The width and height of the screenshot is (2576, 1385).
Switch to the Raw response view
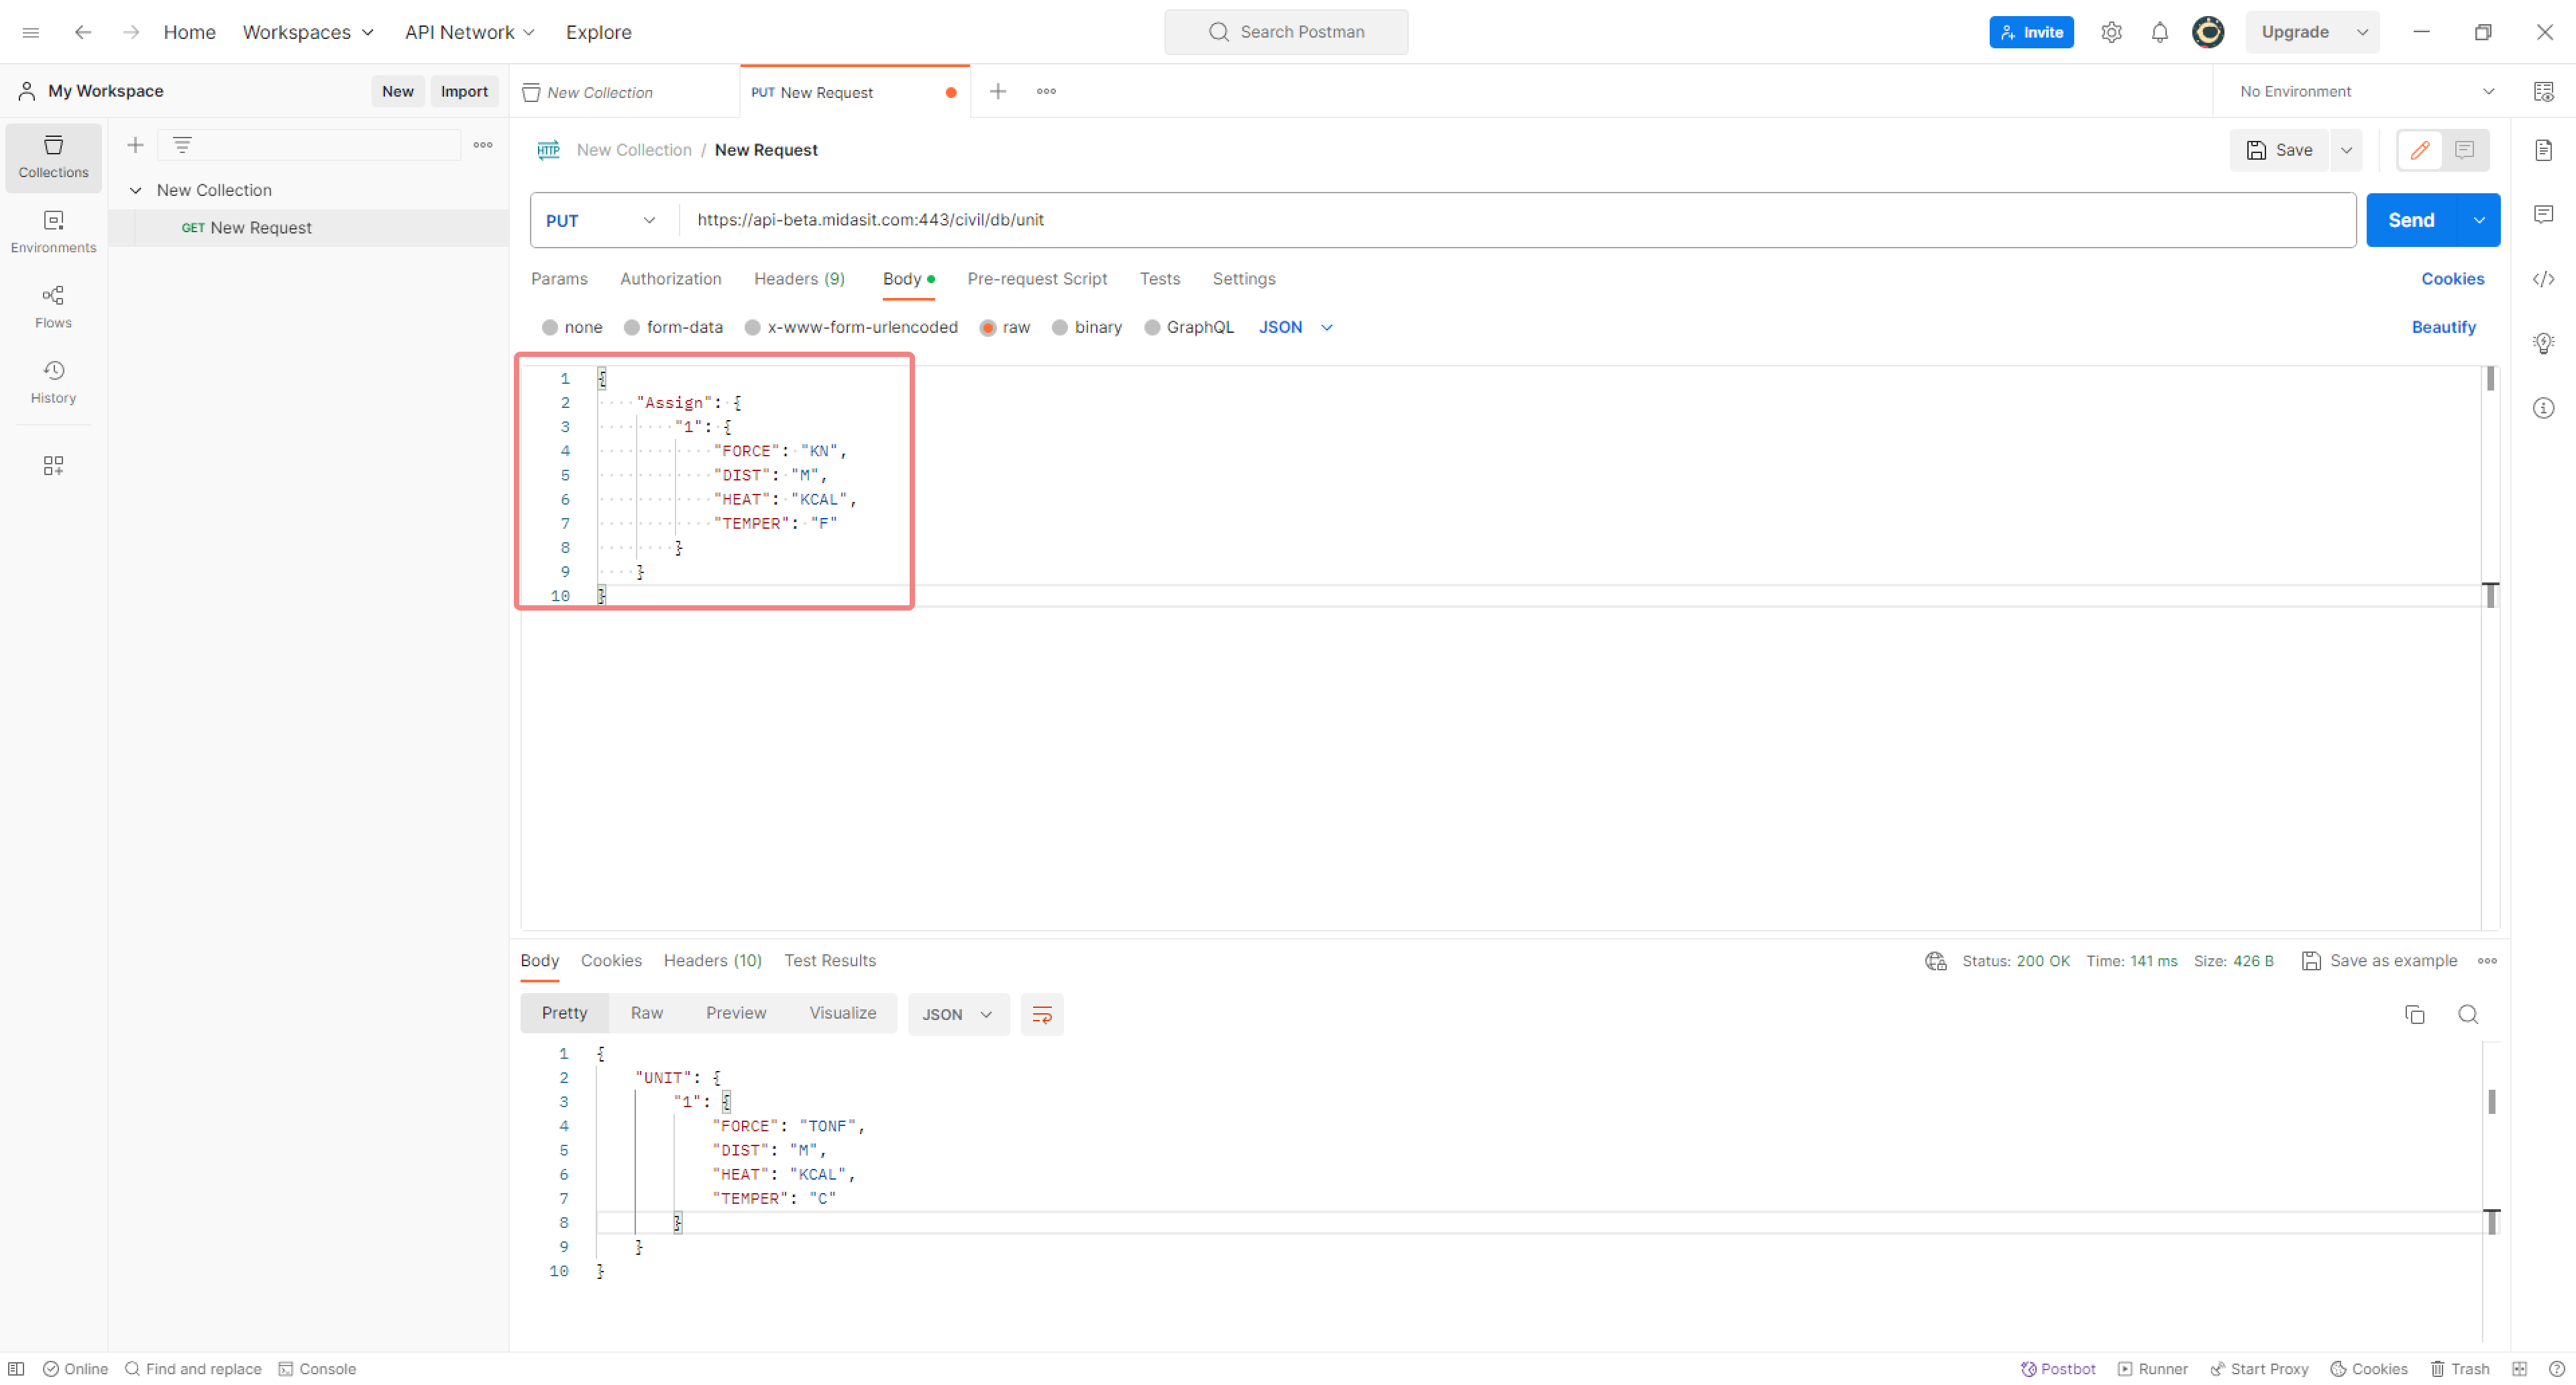click(646, 1013)
